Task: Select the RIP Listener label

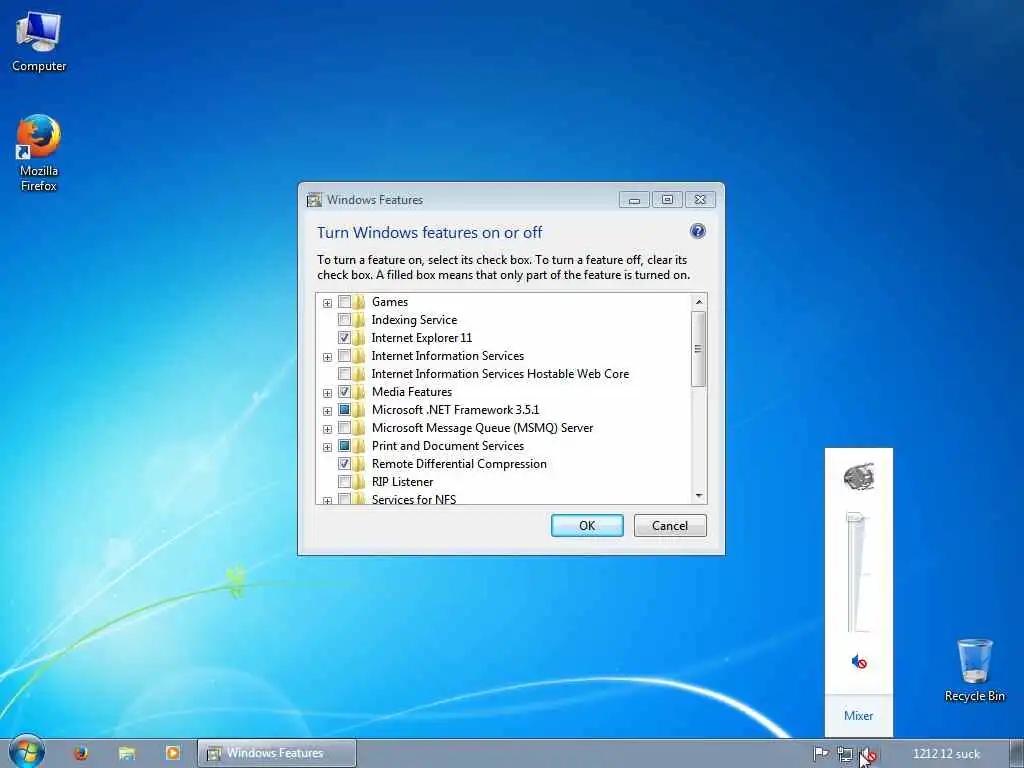Action: tap(402, 481)
